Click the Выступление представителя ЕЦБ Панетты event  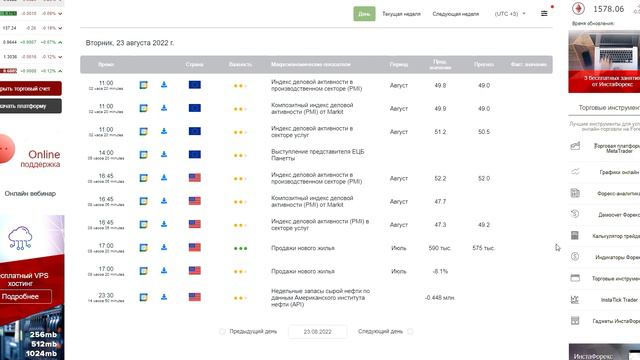point(318,155)
